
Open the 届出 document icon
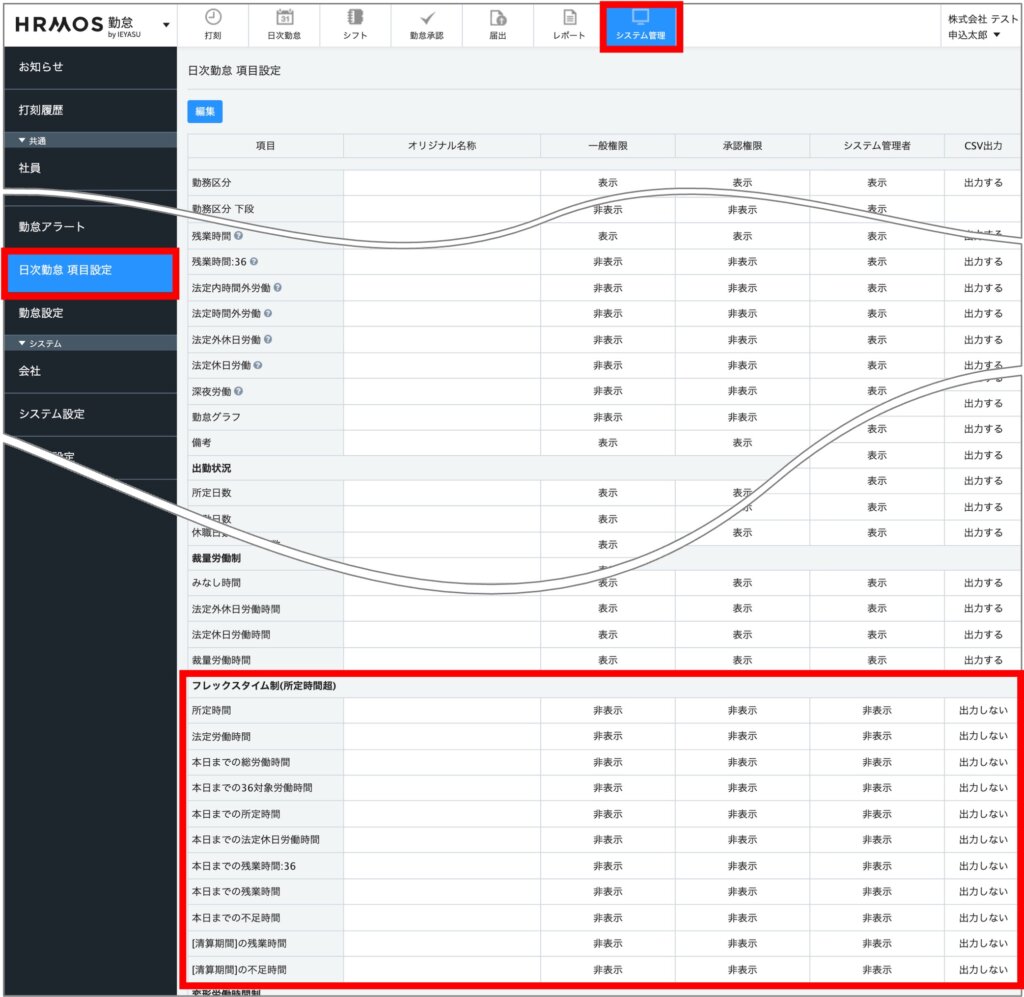click(497, 18)
